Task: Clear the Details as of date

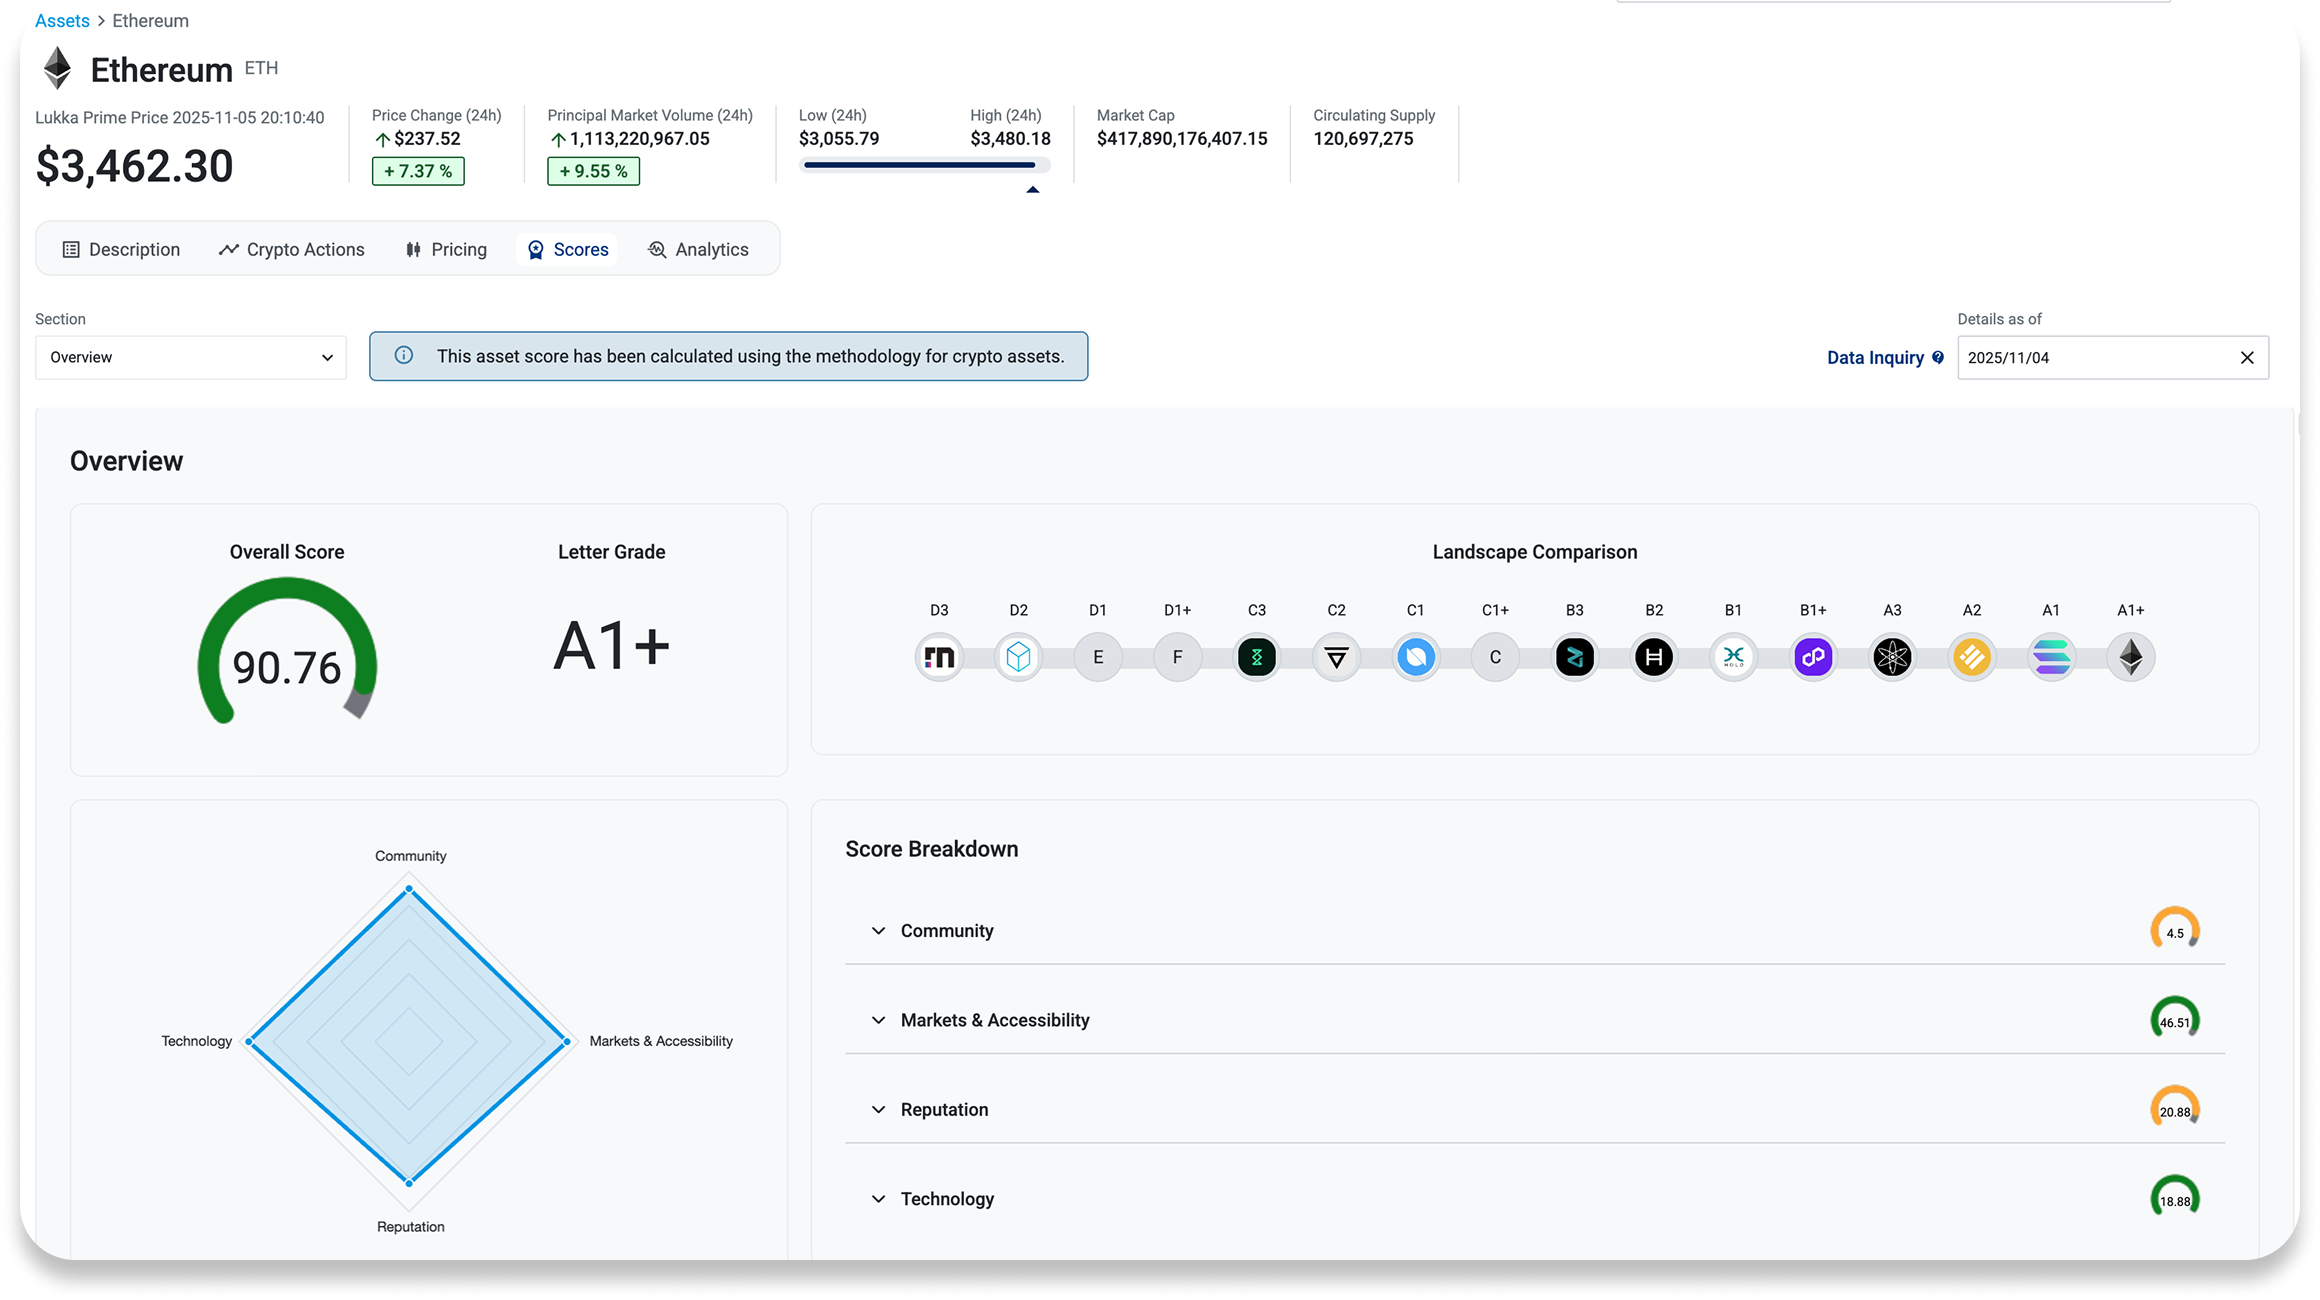Action: point(2247,357)
